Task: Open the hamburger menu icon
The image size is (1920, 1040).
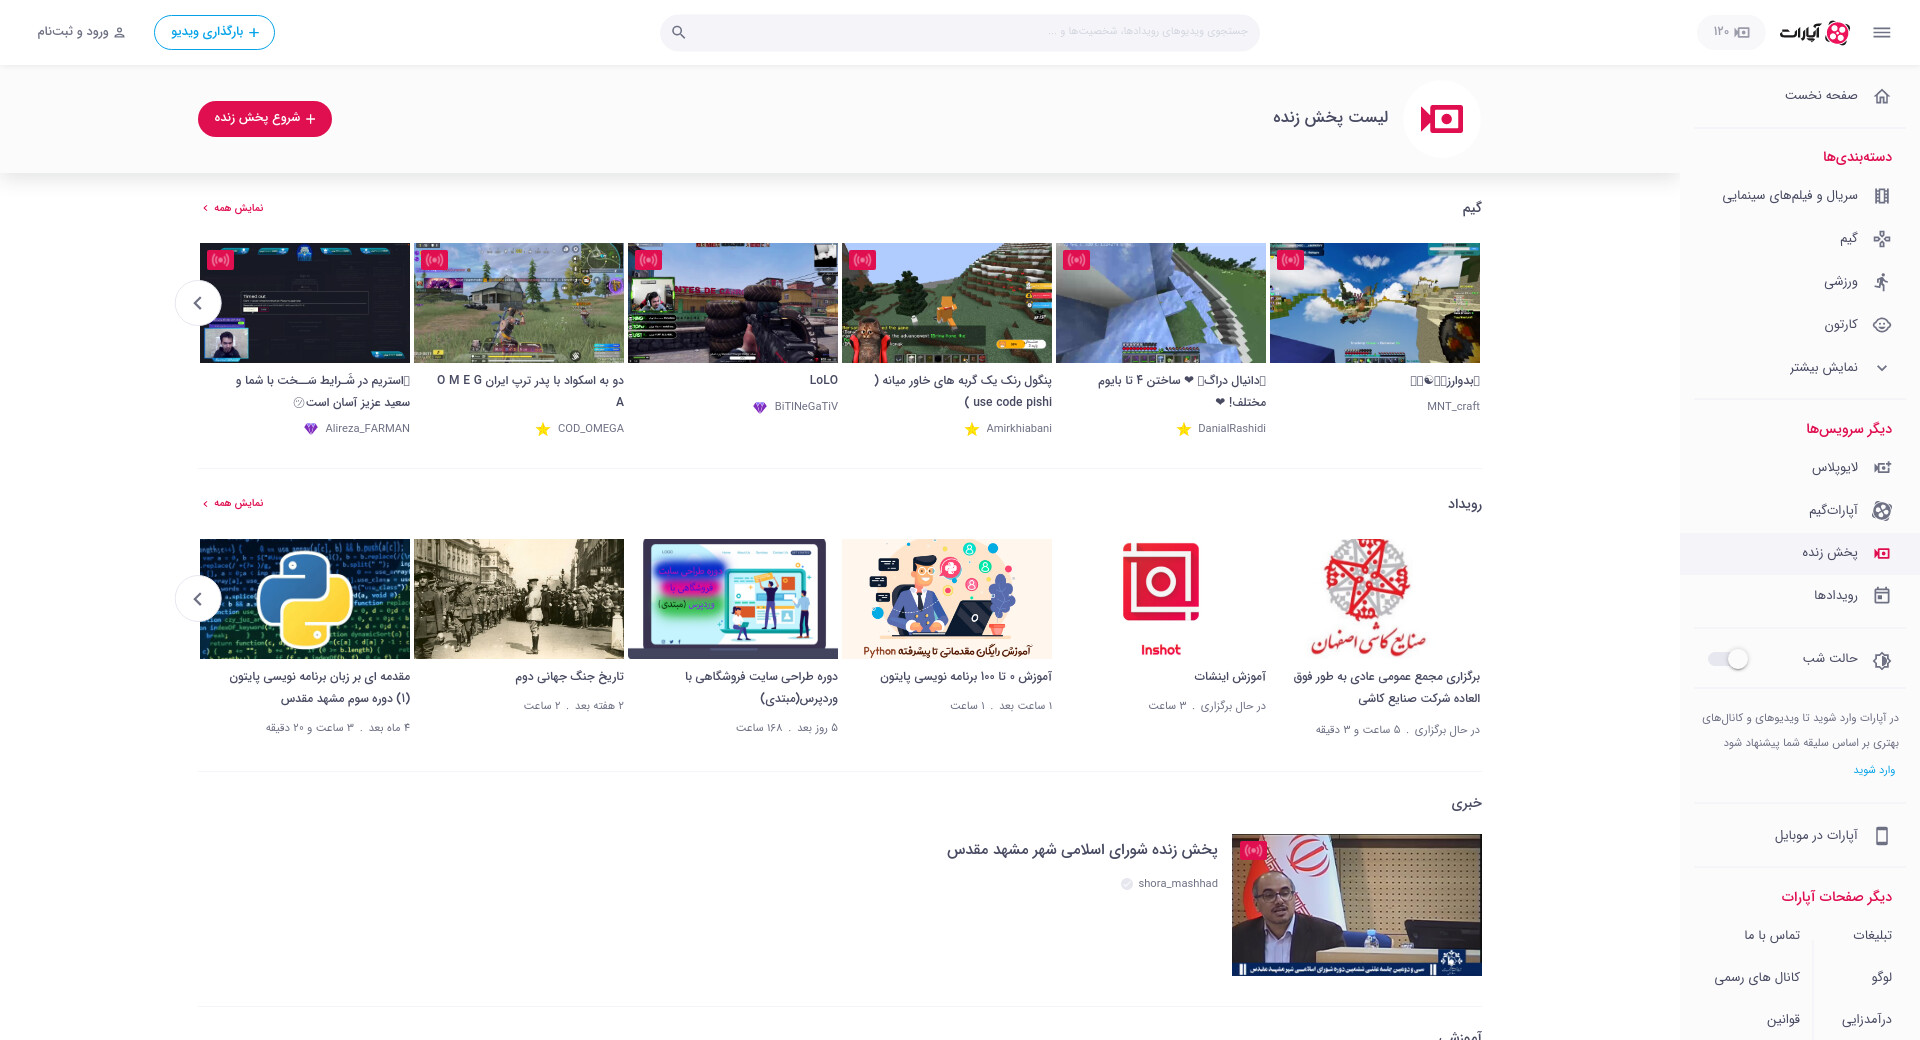Action: [1881, 32]
